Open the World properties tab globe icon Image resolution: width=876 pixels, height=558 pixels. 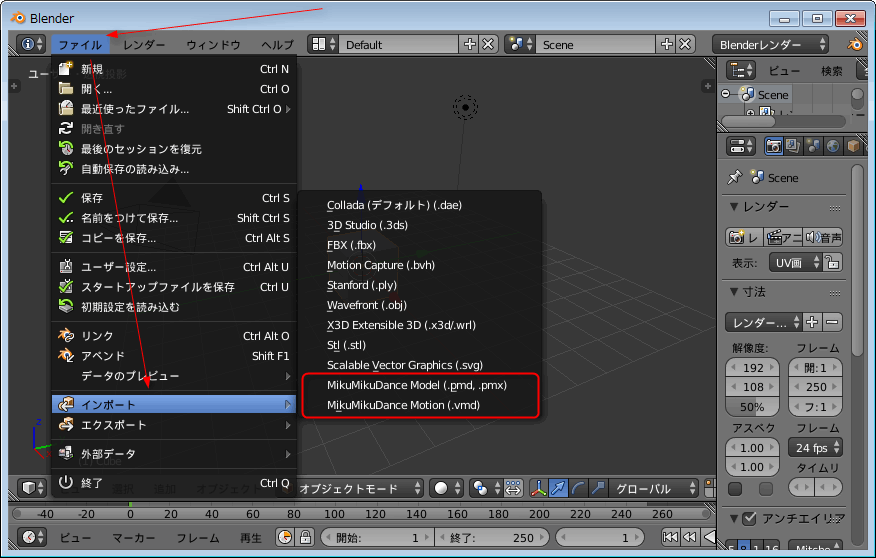click(833, 146)
